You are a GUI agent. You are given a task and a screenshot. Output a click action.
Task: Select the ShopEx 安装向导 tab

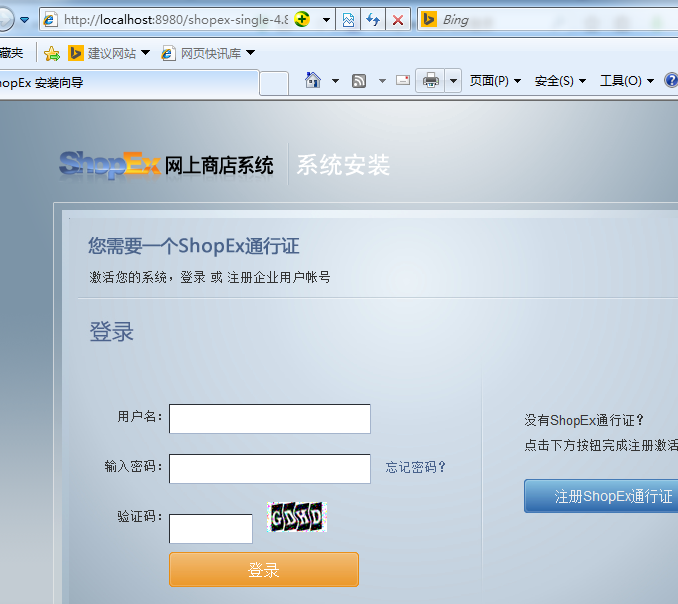coord(128,82)
